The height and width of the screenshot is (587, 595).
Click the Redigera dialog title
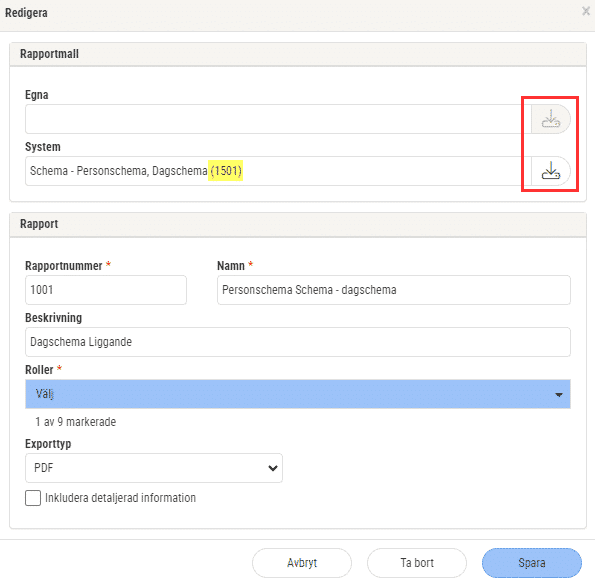click(x=26, y=13)
